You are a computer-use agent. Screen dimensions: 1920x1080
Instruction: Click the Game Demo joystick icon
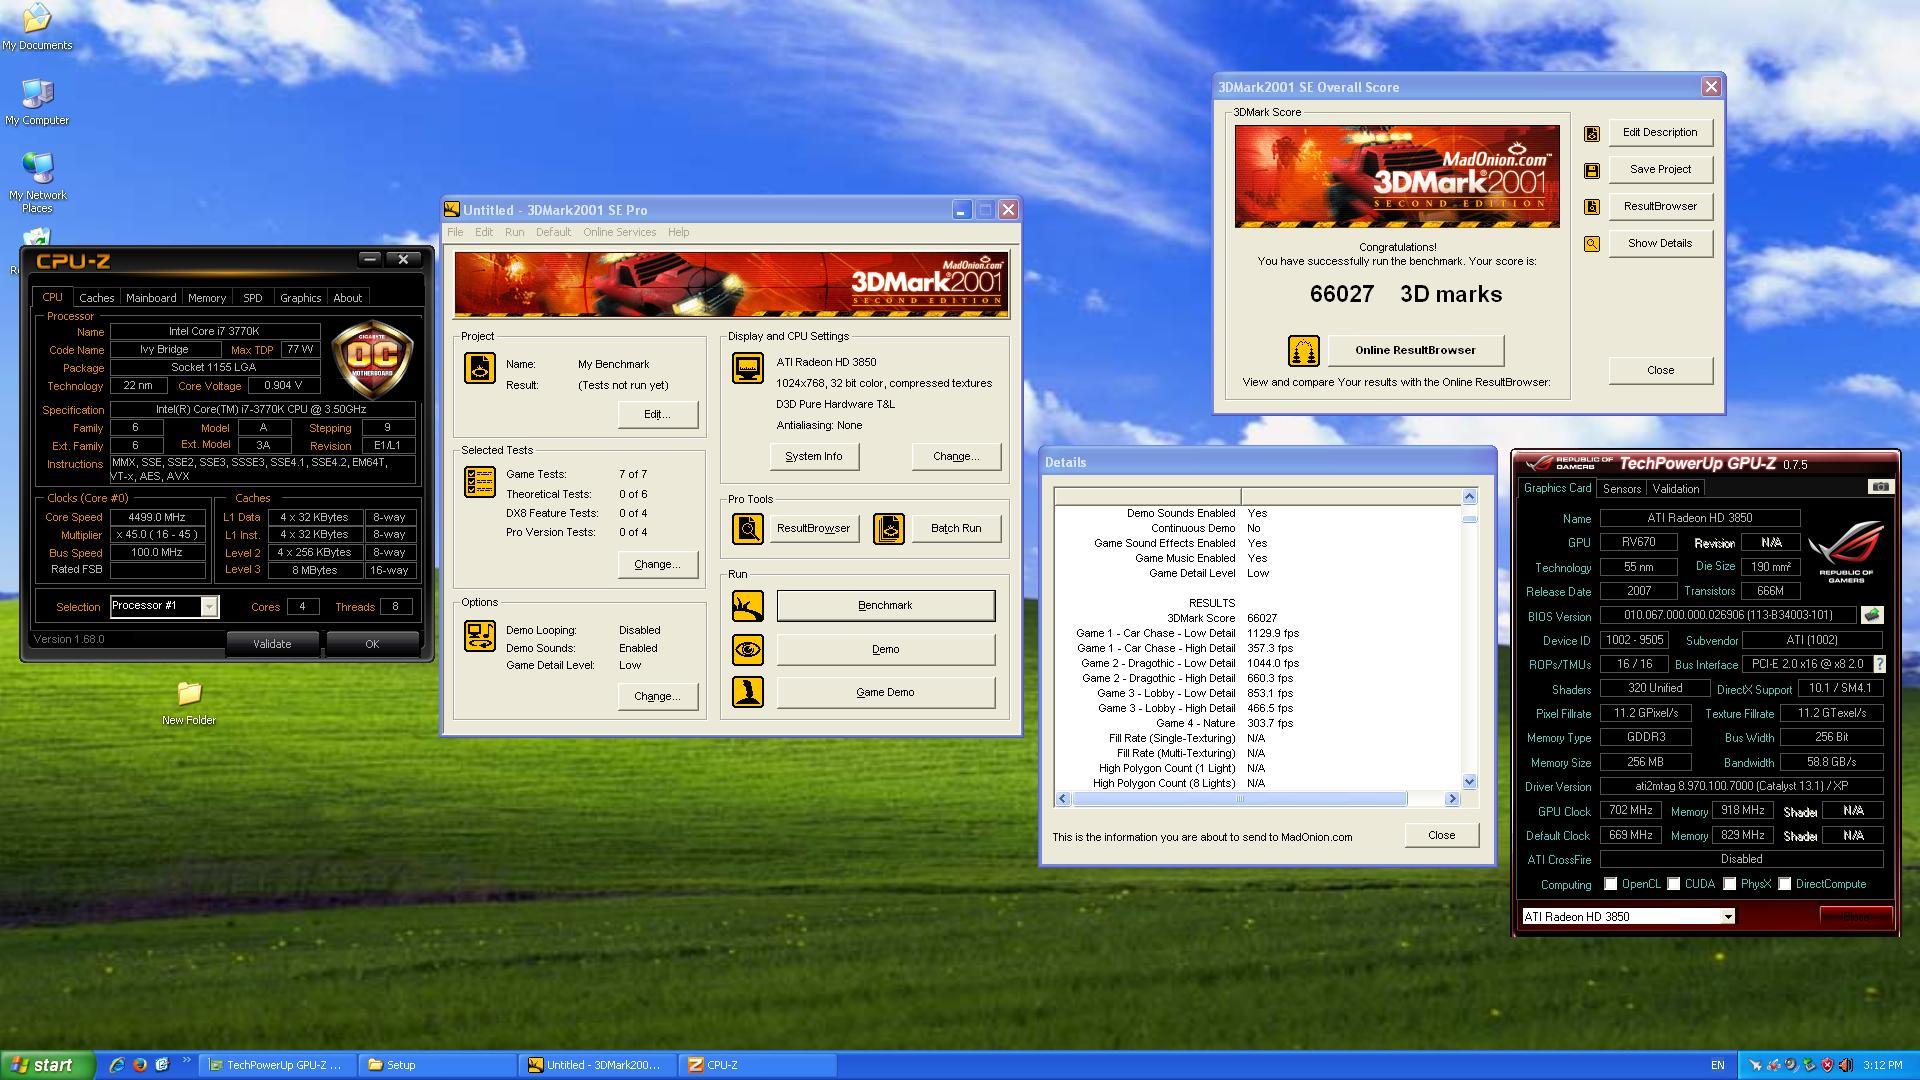(747, 692)
